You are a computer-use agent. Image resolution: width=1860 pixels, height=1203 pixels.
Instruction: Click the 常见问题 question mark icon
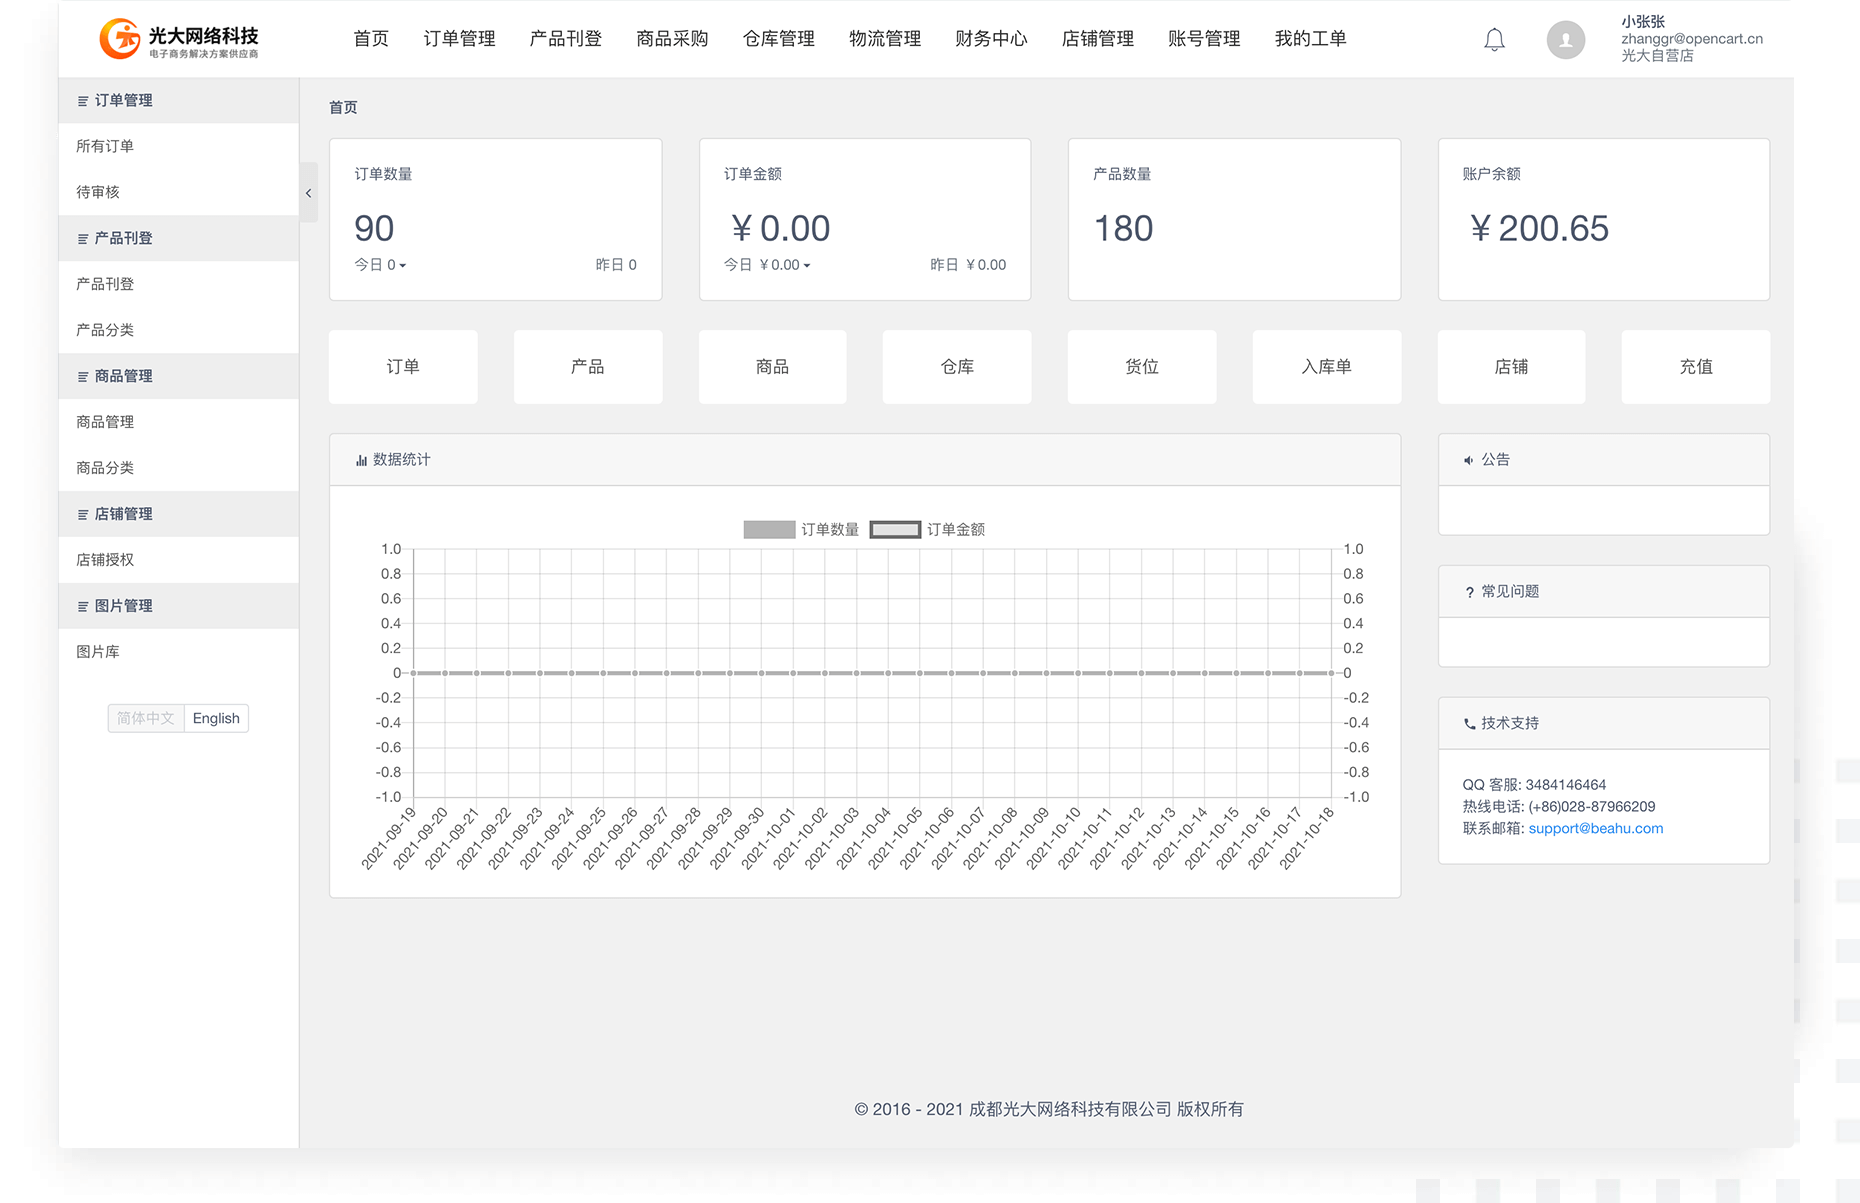pos(1469,592)
